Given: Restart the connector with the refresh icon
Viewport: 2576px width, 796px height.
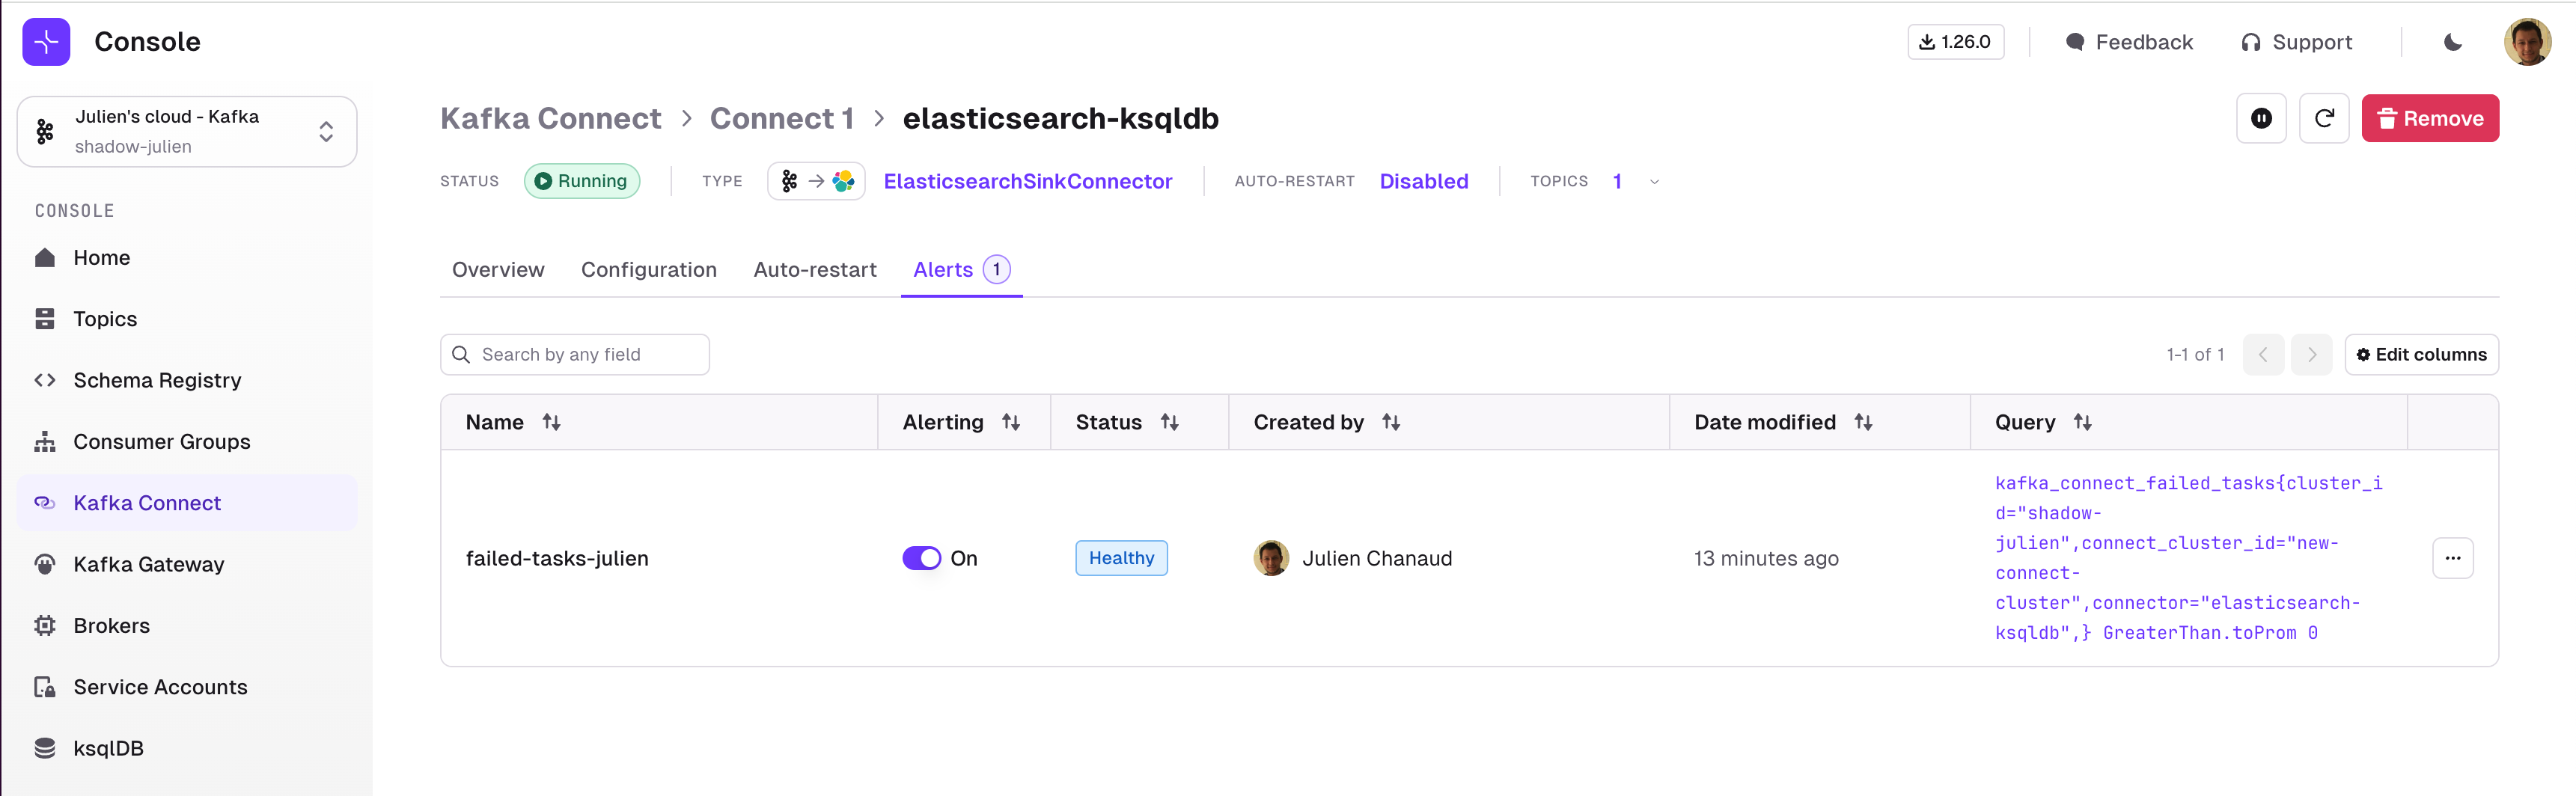Looking at the screenshot, I should coord(2324,119).
